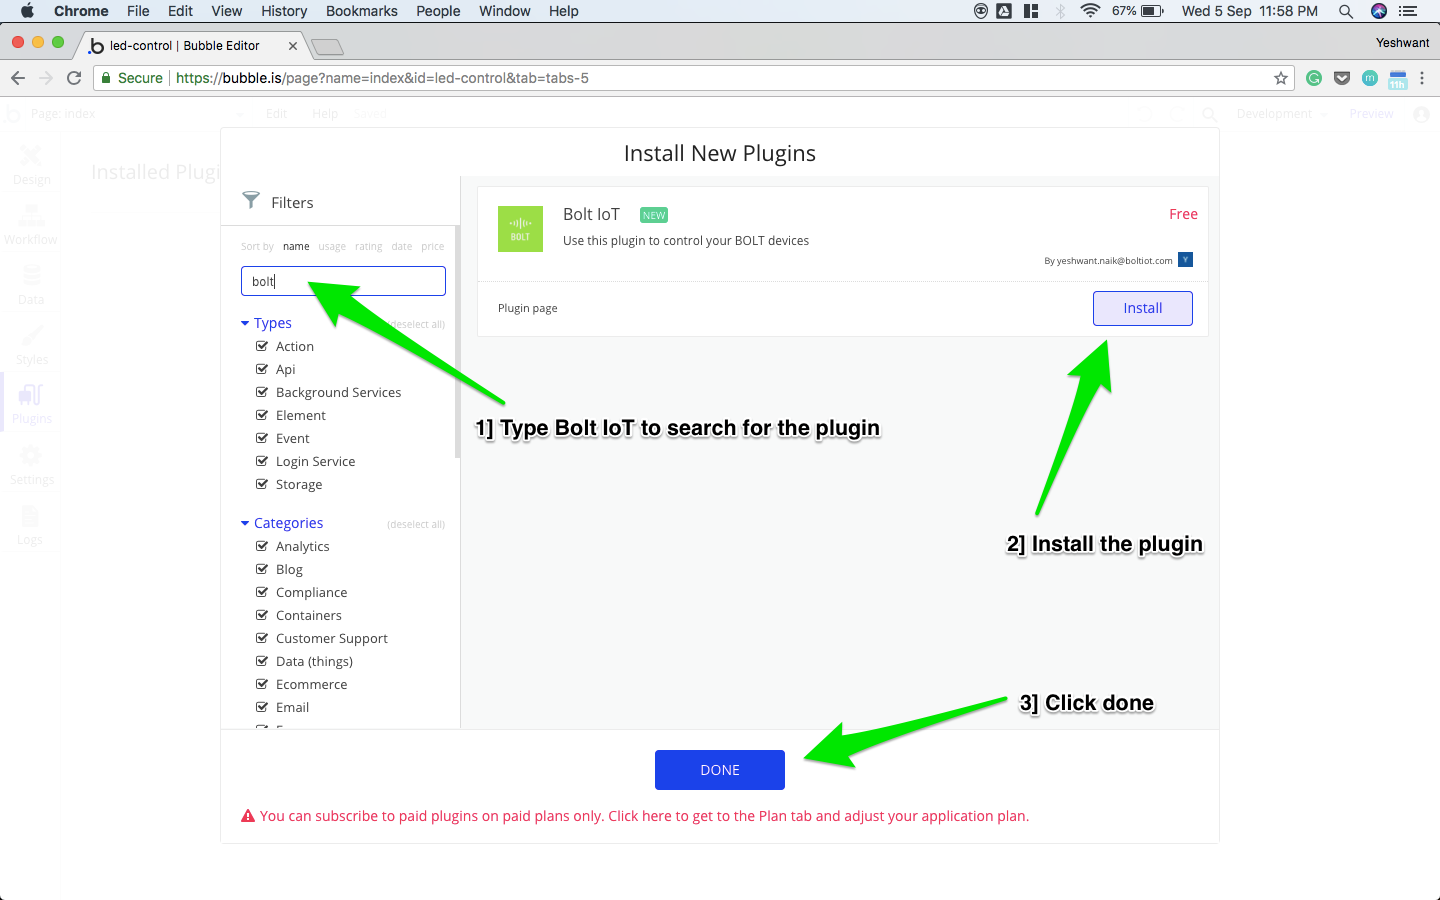Screen dimensions: 1440x900
Task: Reload the page with the refresh icon
Action: 74,78
